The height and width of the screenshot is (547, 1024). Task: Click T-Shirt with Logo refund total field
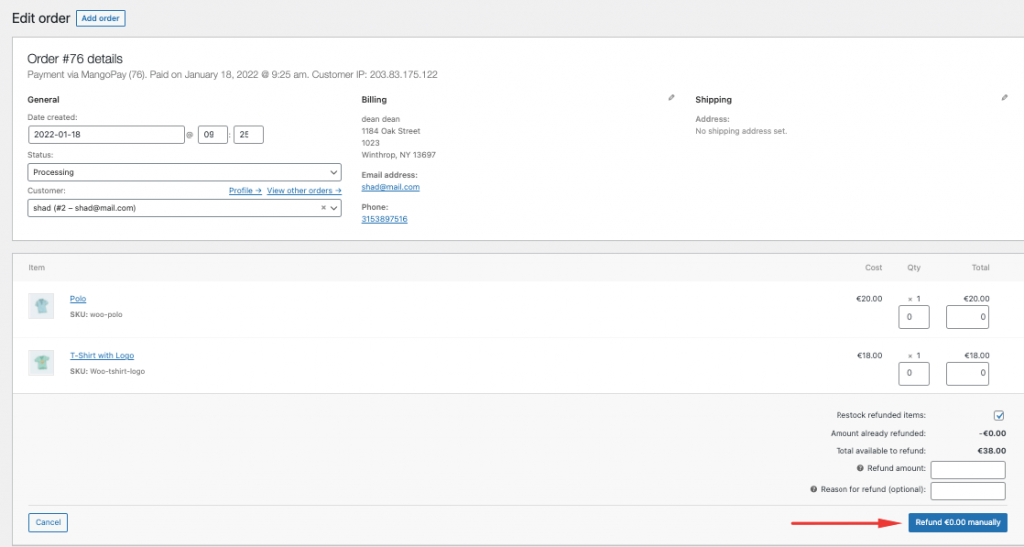point(967,373)
